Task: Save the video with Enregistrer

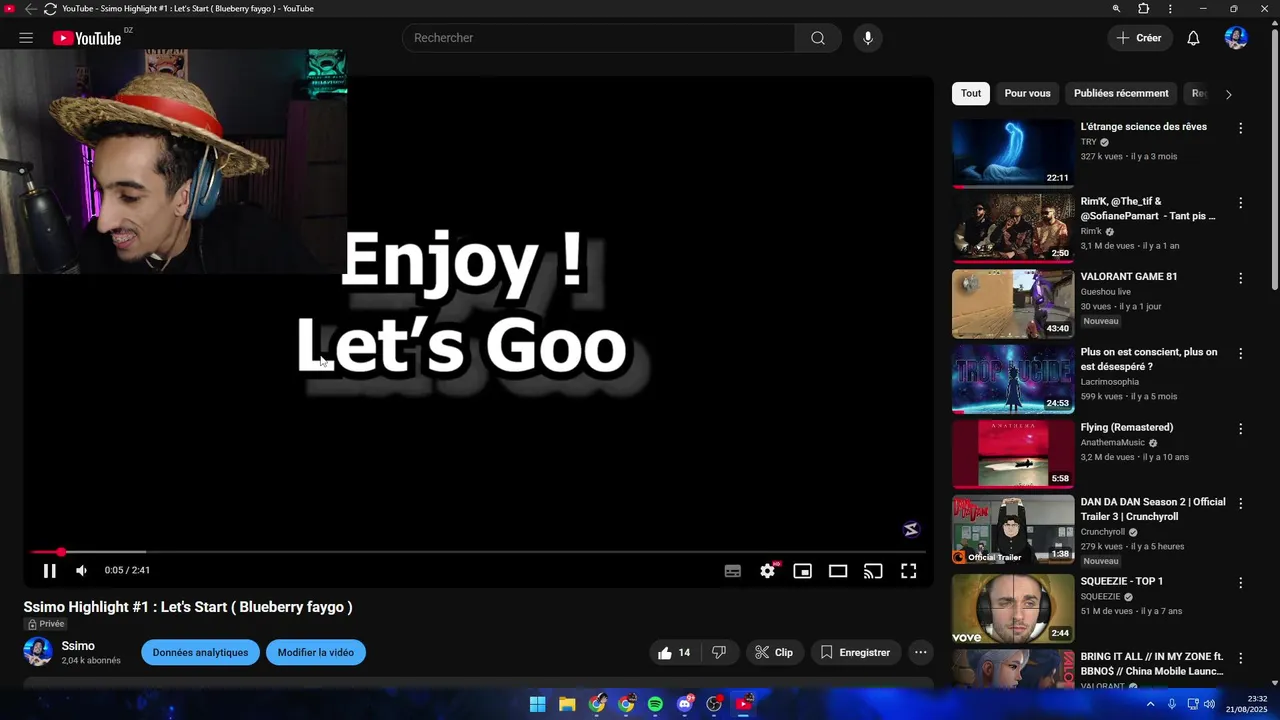Action: [x=856, y=652]
